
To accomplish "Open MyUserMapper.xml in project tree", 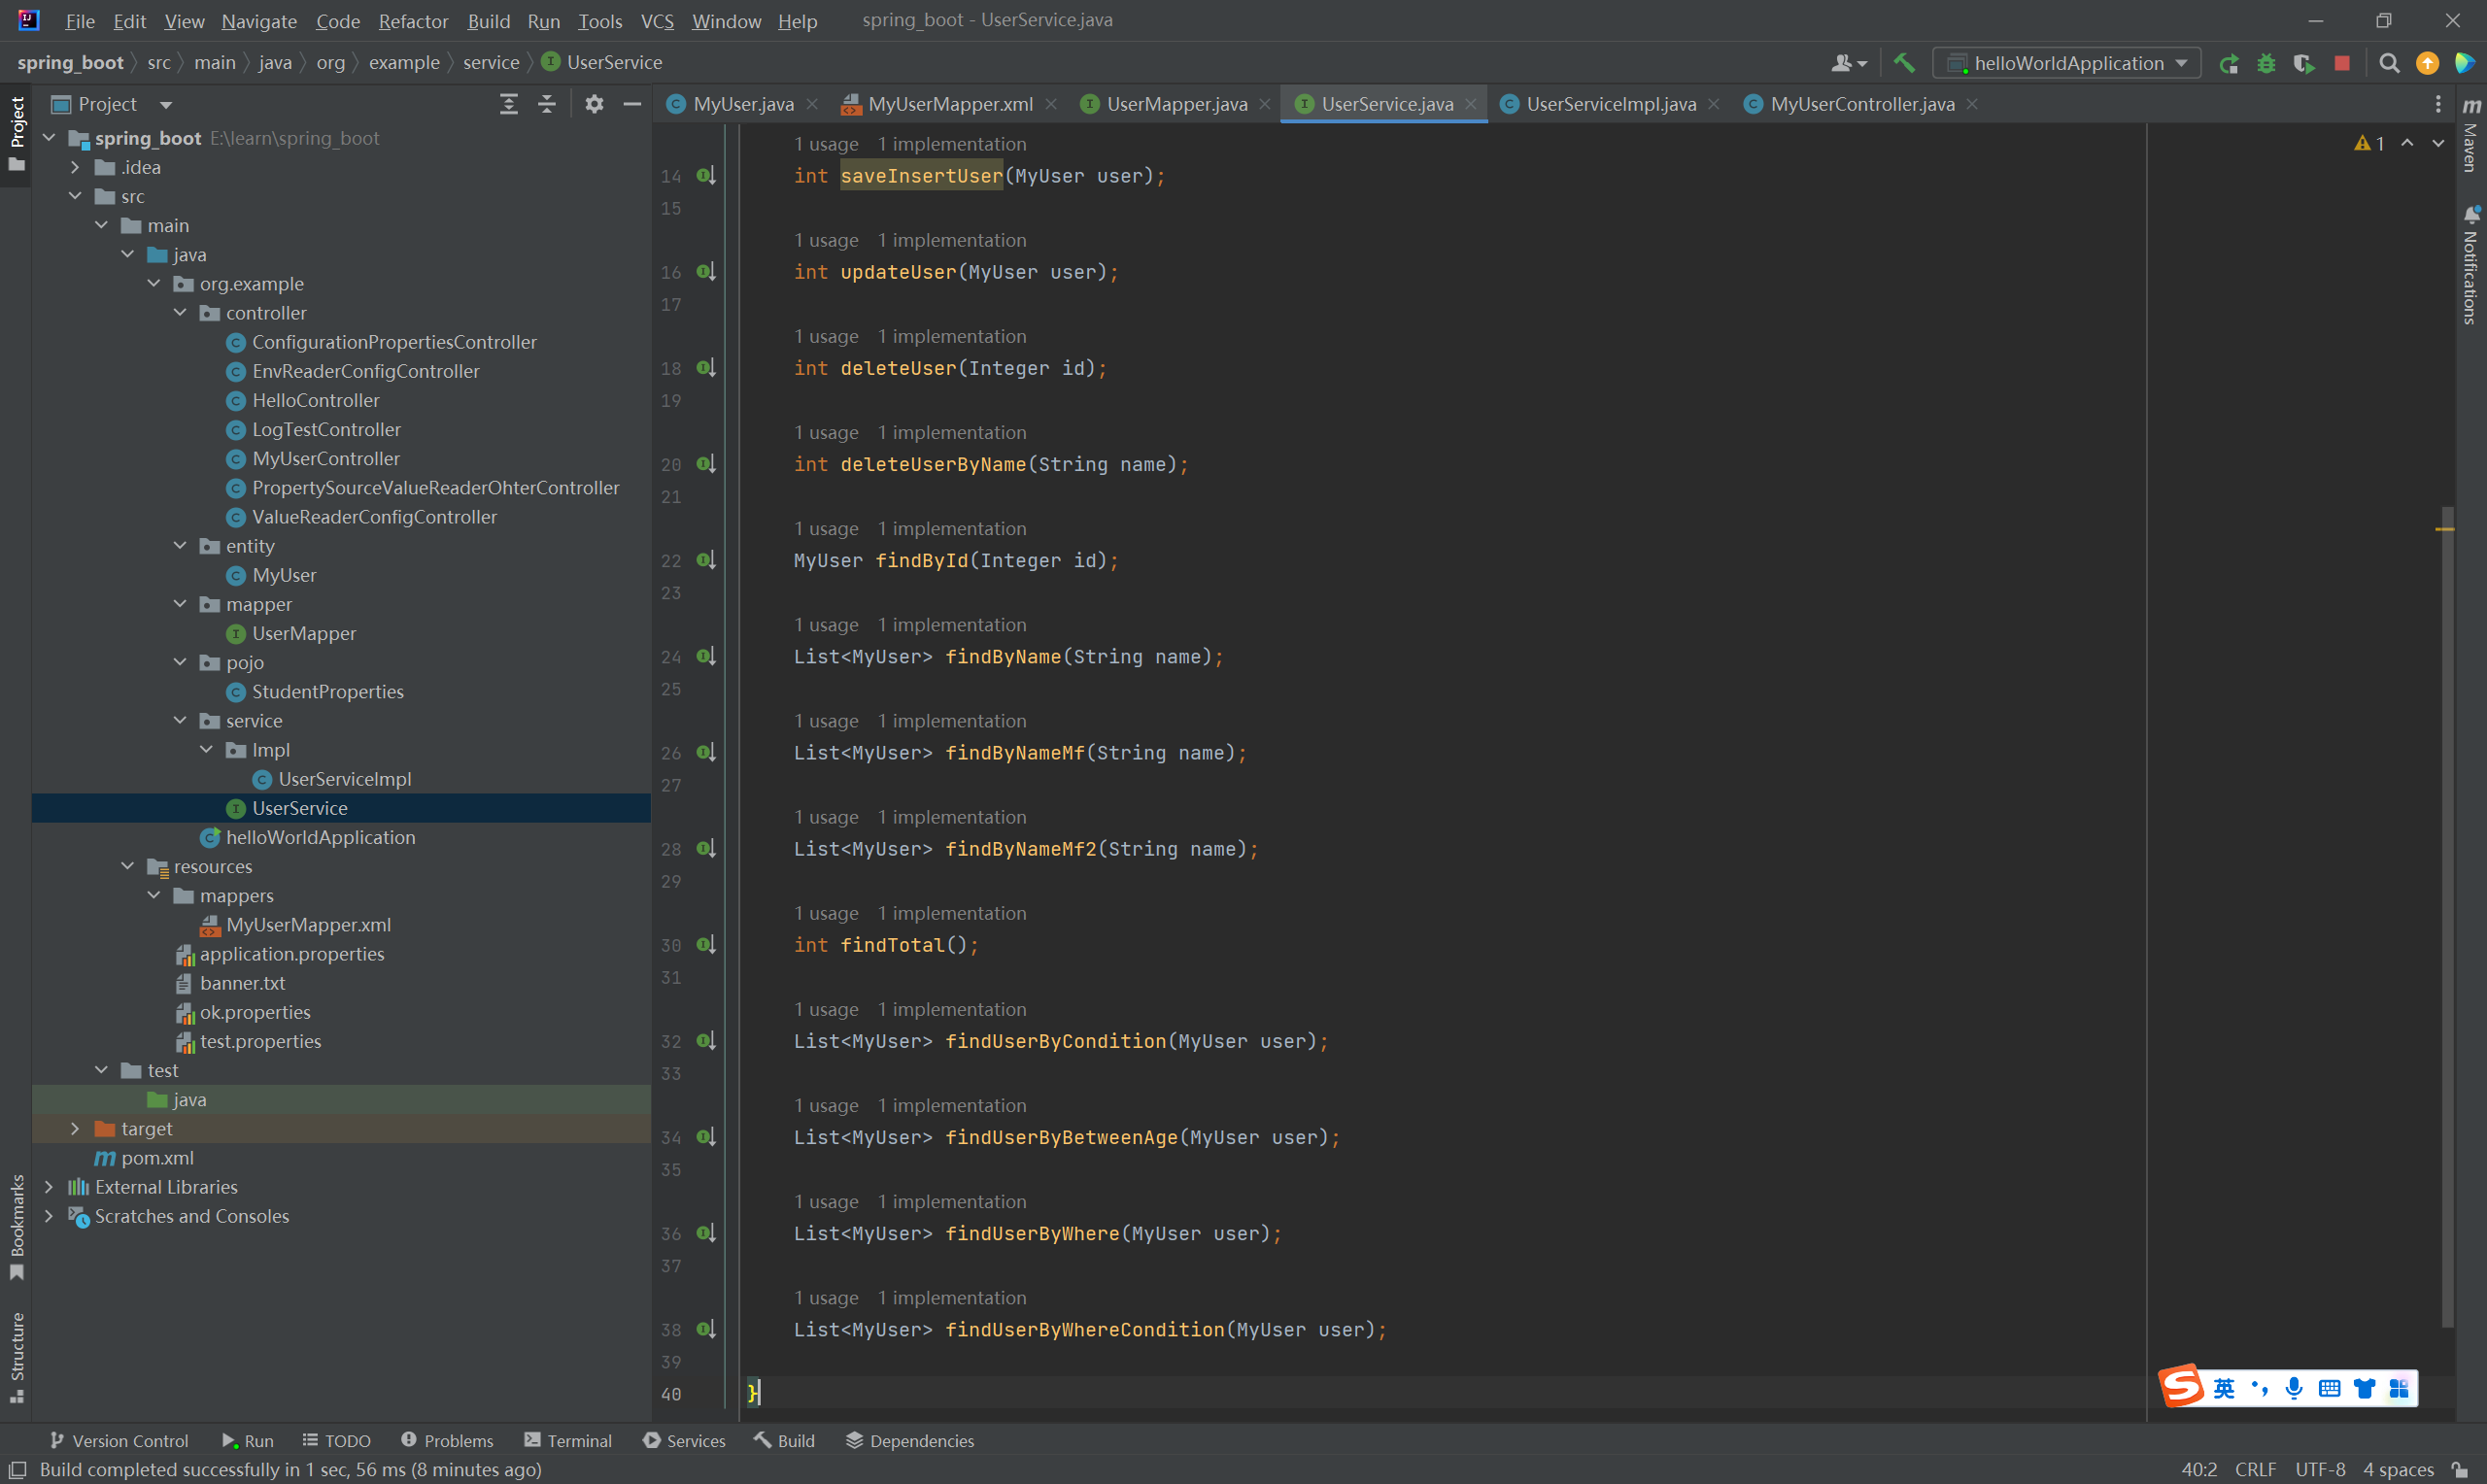I will (x=308, y=925).
